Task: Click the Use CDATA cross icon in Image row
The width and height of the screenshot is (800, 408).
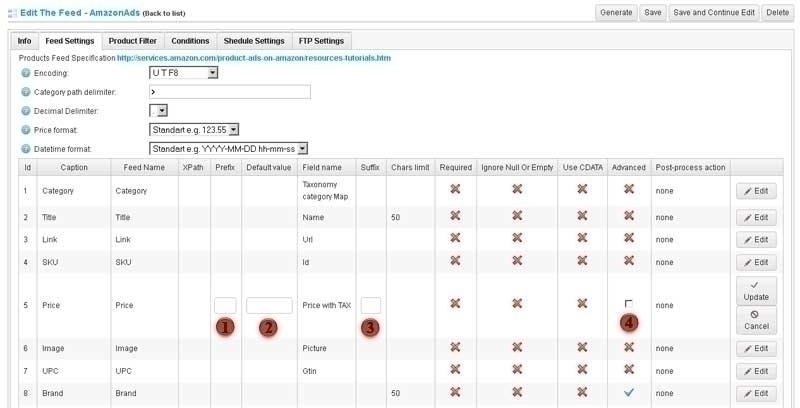Action: tap(582, 347)
